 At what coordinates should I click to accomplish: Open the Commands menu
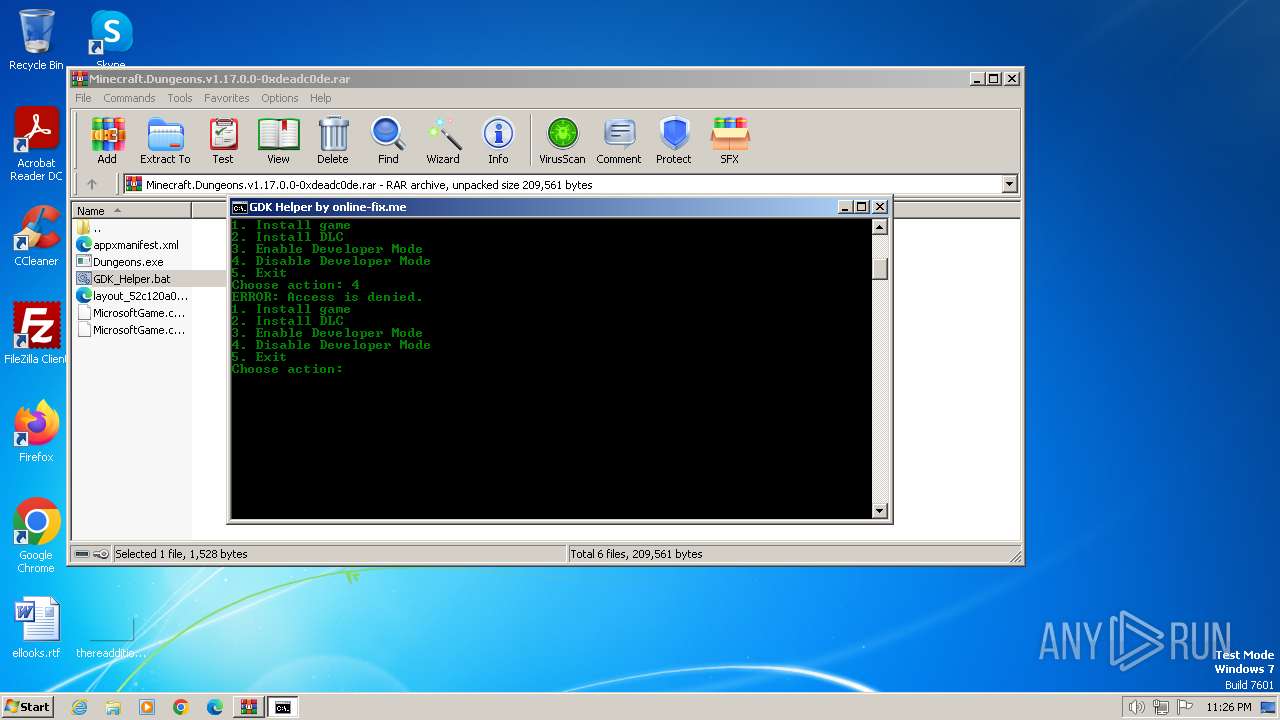(x=129, y=98)
